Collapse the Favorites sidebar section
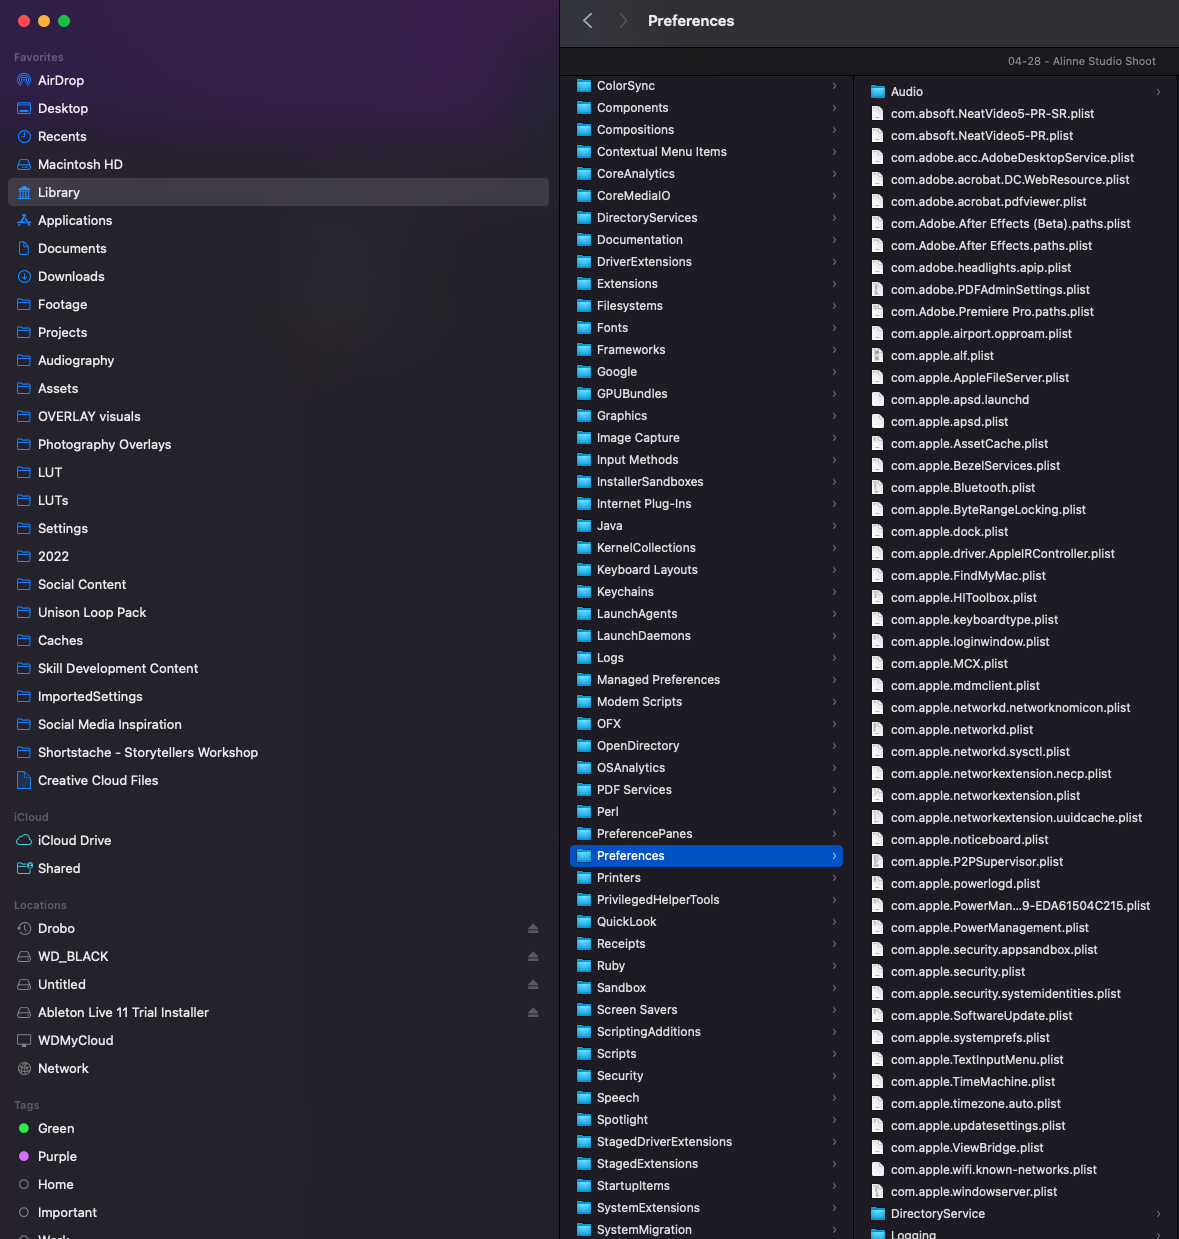This screenshot has height=1239, width=1179. (38, 57)
